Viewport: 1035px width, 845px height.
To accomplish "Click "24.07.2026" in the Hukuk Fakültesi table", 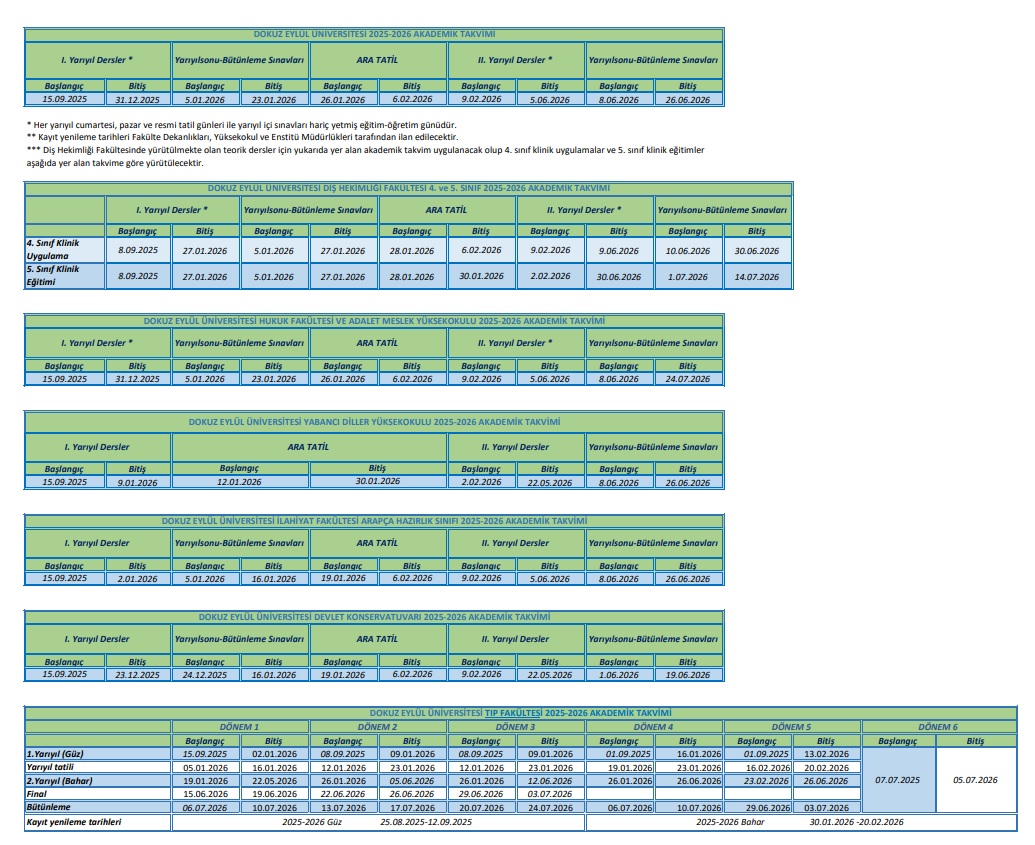I will (x=687, y=379).
